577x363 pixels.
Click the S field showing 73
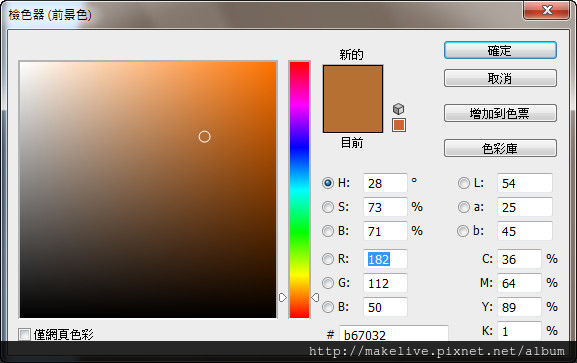[x=385, y=207]
